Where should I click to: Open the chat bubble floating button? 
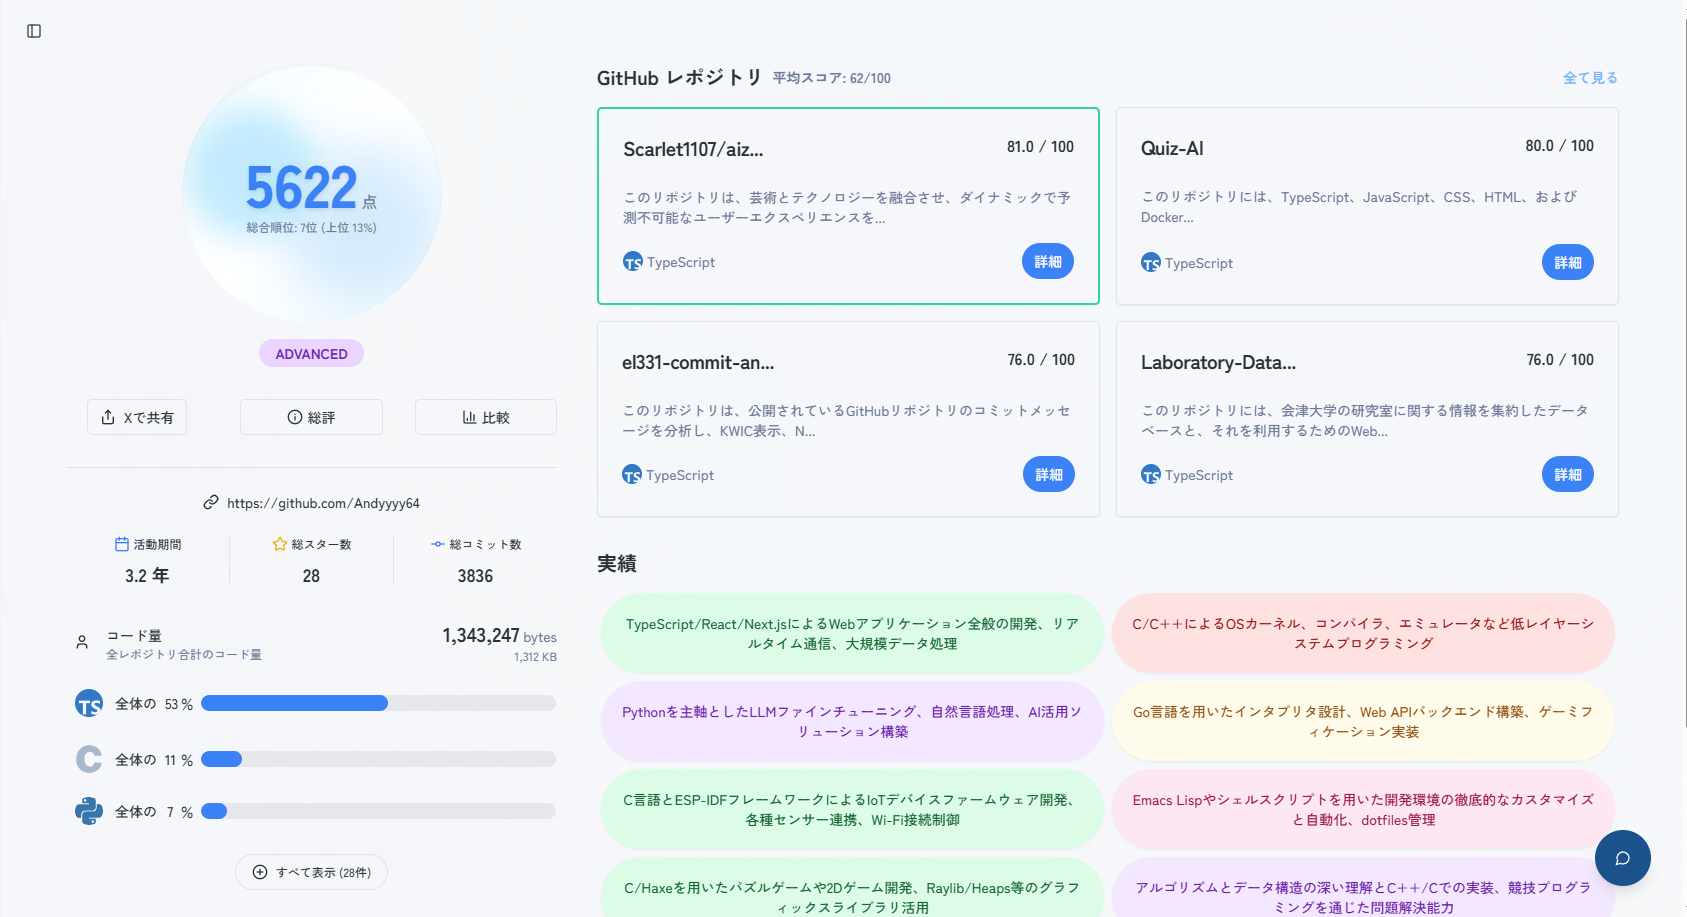1622,858
